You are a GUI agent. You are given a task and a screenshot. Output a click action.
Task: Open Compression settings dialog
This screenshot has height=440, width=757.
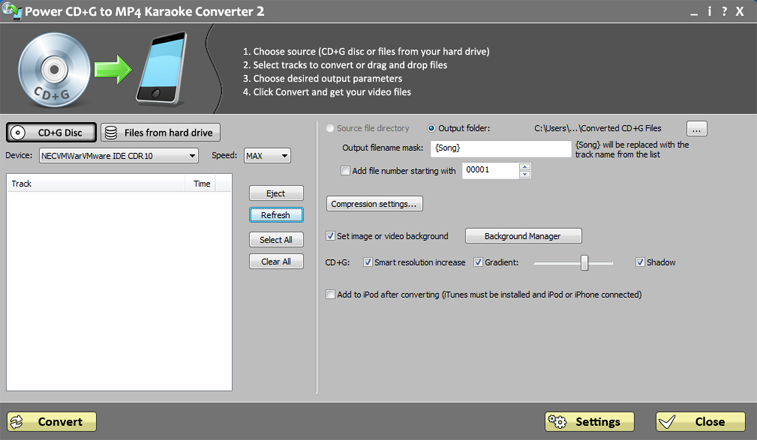[374, 204]
